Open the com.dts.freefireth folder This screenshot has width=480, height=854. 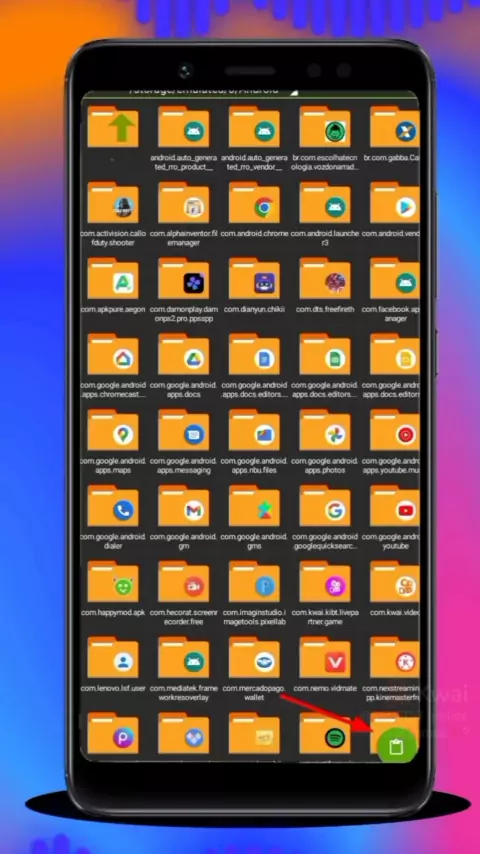click(325, 278)
